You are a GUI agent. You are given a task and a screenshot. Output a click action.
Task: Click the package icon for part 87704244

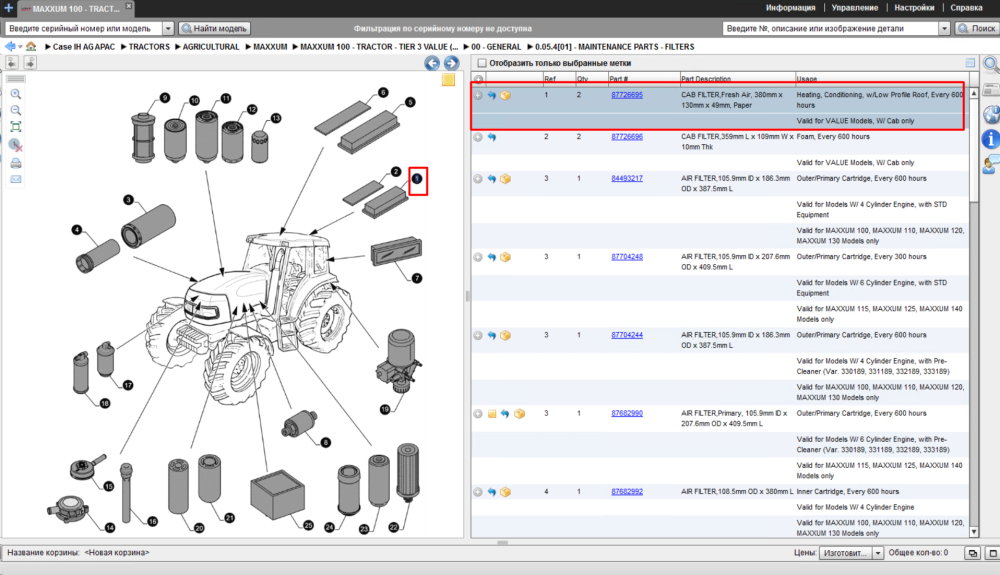(x=506, y=335)
